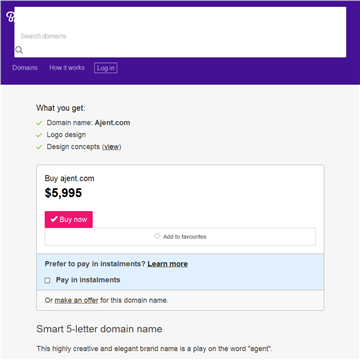Open the Domains navigation item
The image size is (360, 360).
(x=25, y=68)
